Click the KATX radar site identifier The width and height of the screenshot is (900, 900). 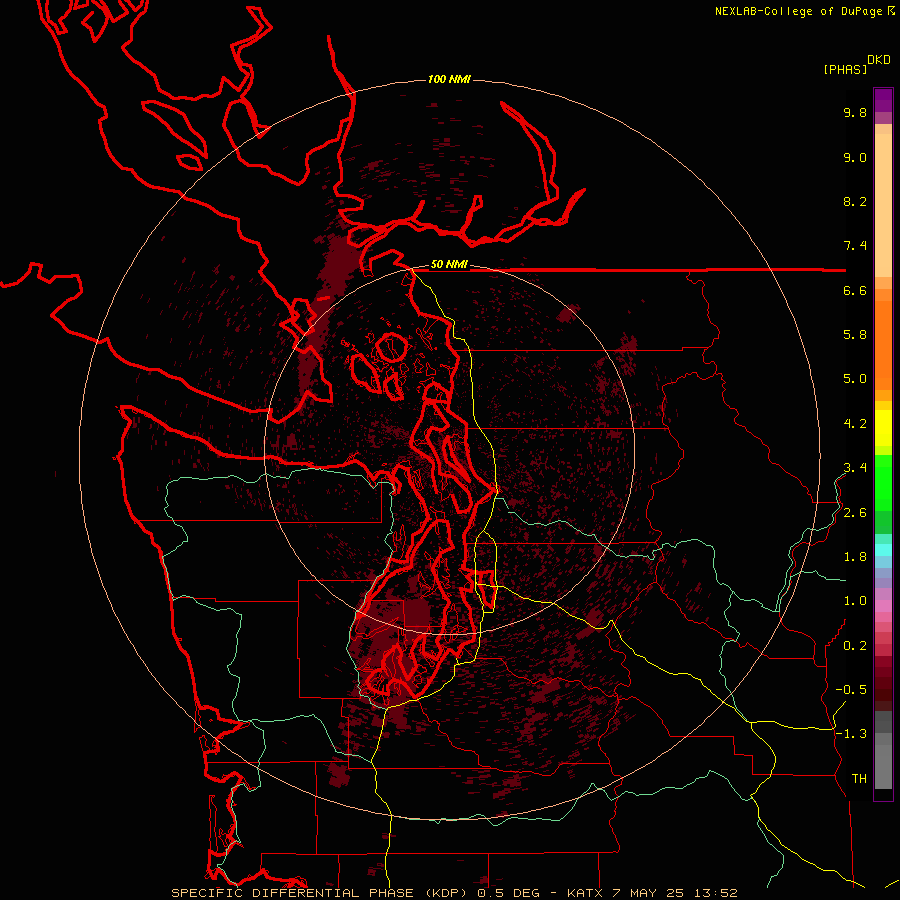[584, 893]
